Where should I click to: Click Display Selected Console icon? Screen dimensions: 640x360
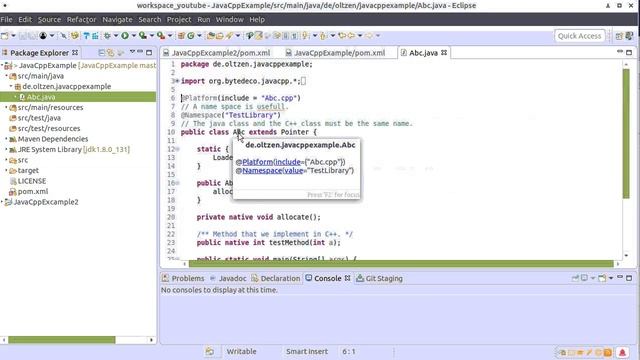point(584,278)
